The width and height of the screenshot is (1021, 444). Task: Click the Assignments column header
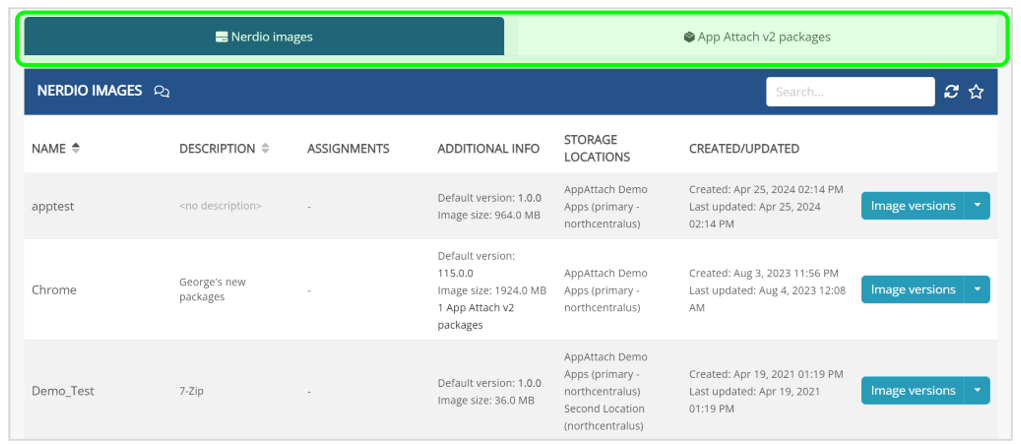click(348, 148)
